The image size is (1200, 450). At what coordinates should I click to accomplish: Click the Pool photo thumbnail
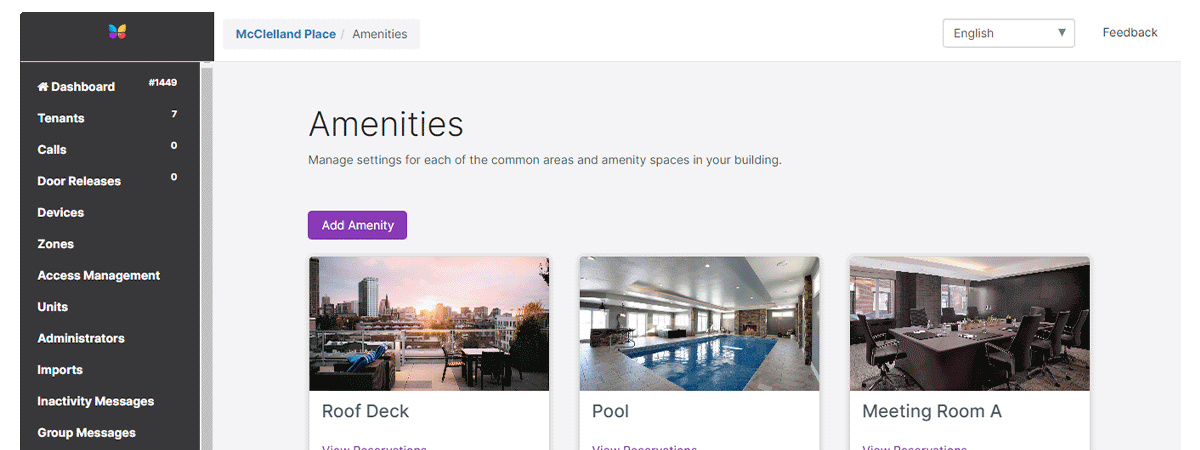coord(699,323)
